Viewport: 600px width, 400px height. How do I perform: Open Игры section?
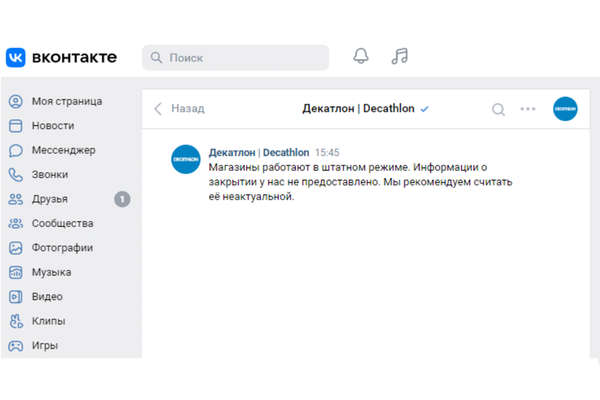(45, 346)
